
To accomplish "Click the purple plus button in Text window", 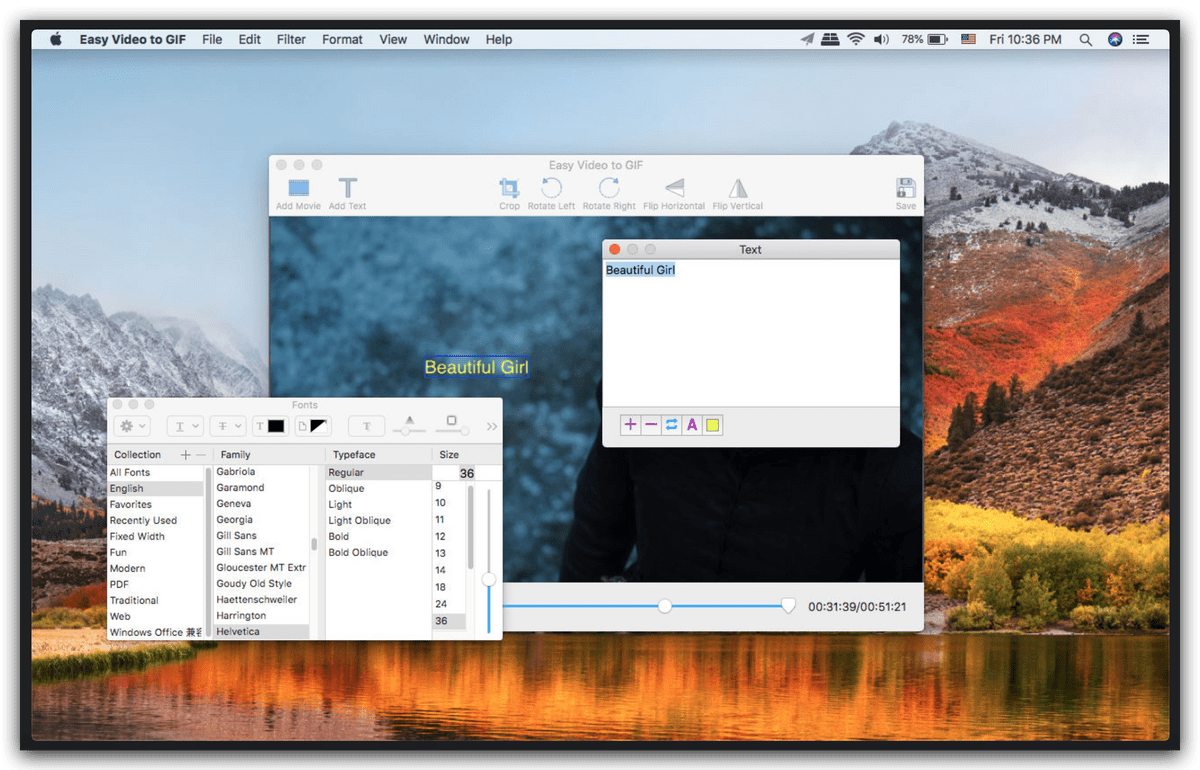I will point(630,425).
